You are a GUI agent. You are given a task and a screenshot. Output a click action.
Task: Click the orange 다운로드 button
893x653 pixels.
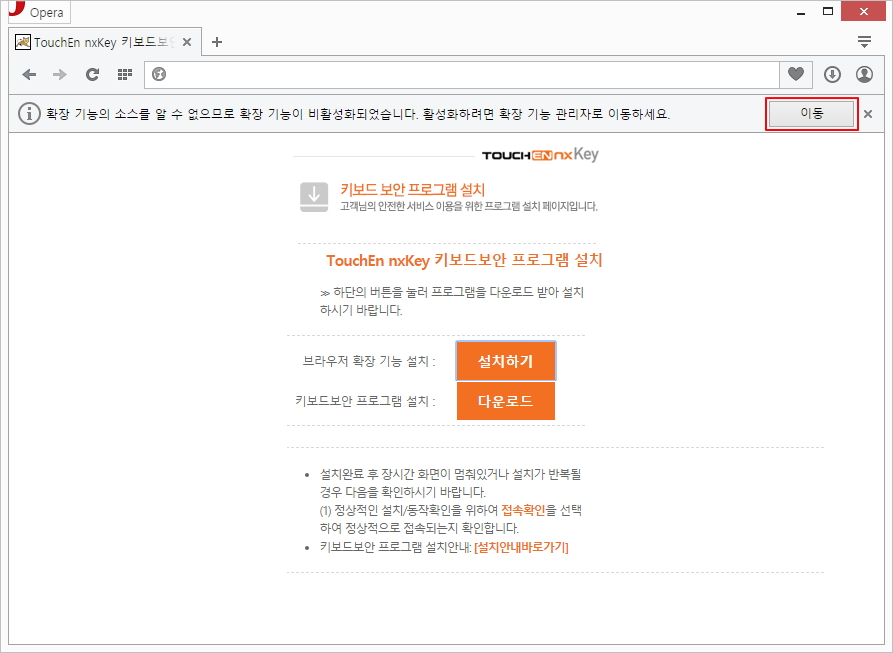coord(506,401)
